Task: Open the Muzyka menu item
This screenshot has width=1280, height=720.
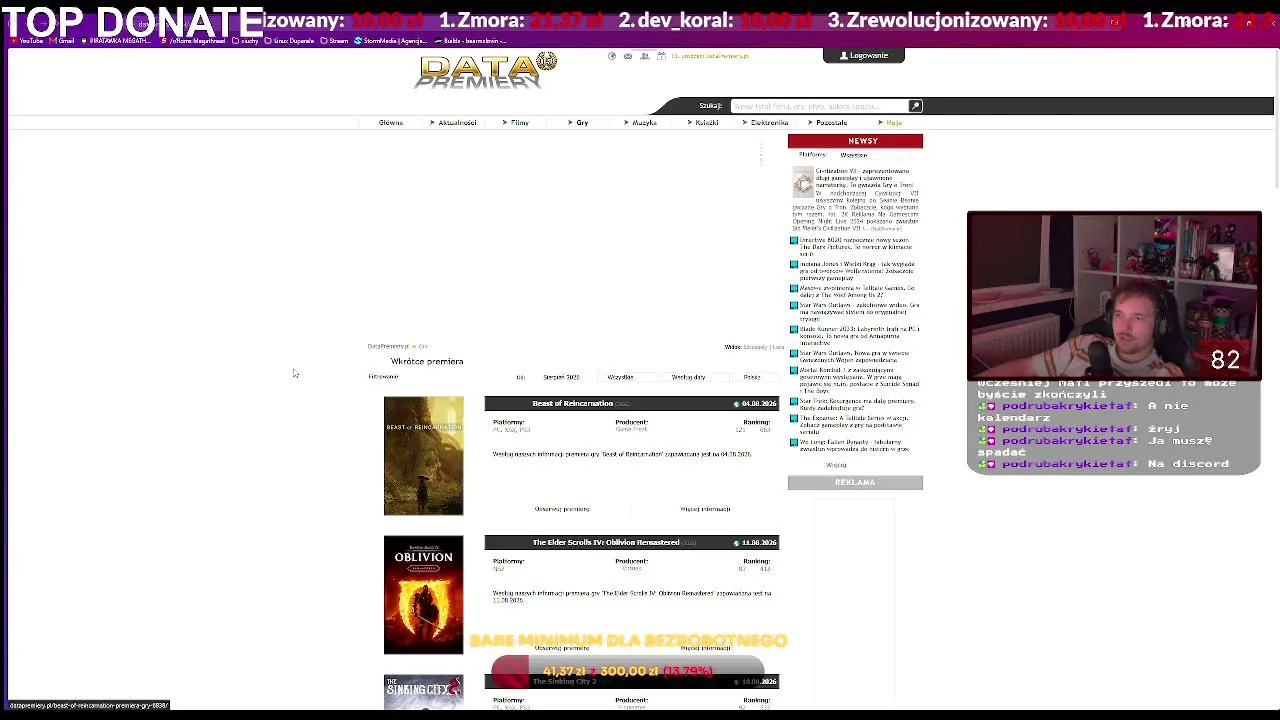Action: click(643, 123)
